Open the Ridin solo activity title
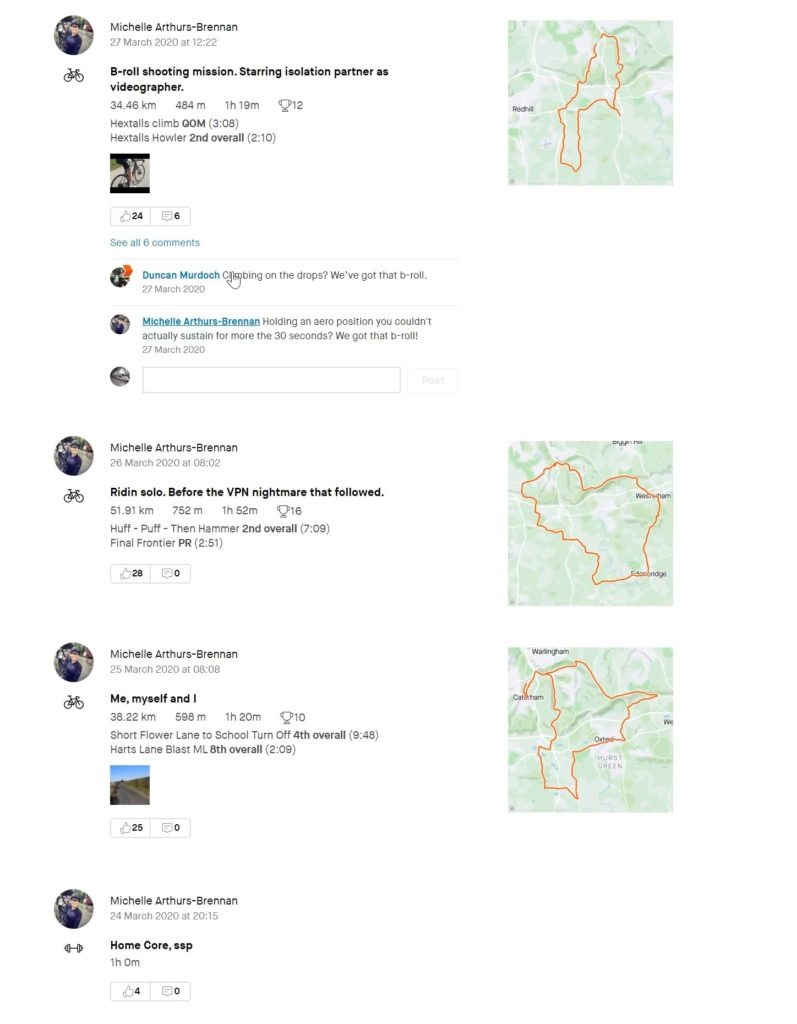 pyautogui.click(x=247, y=492)
